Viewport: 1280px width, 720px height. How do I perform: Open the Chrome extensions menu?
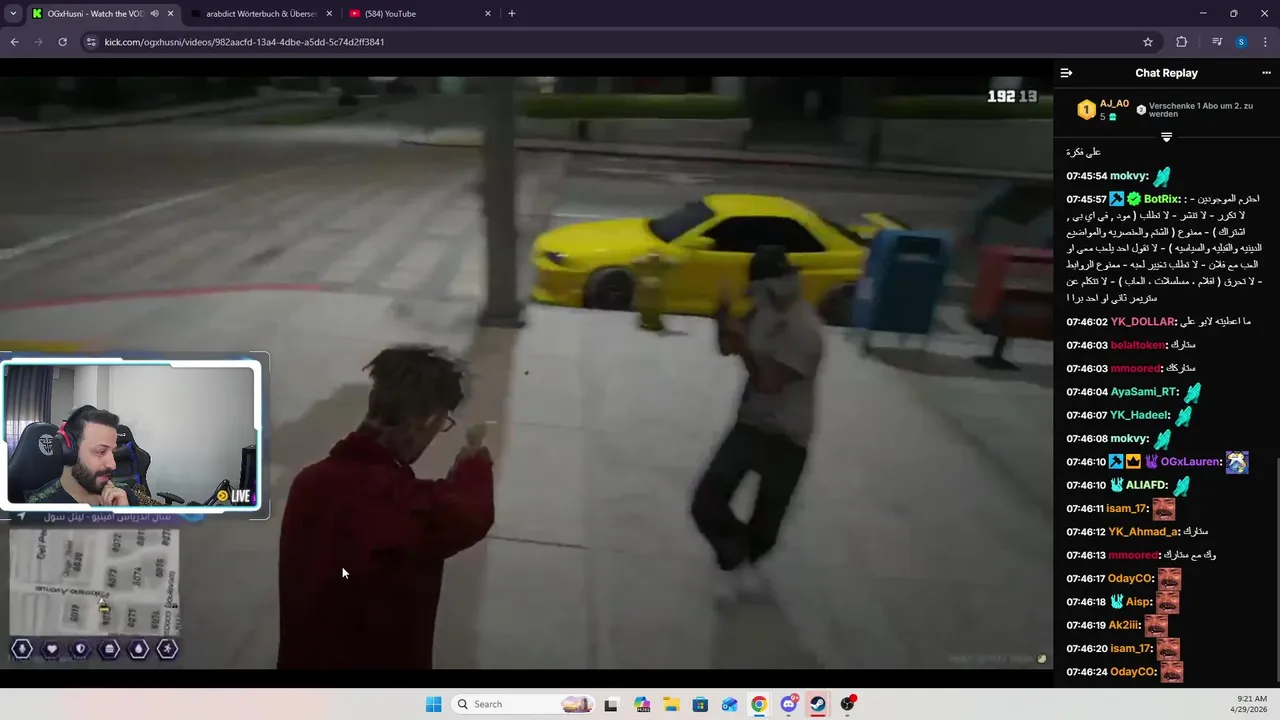[1181, 42]
